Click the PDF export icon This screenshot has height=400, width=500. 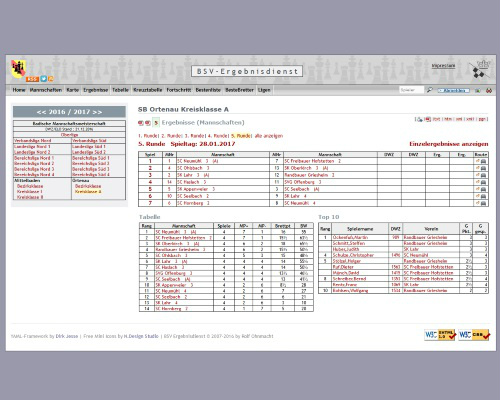point(428,119)
